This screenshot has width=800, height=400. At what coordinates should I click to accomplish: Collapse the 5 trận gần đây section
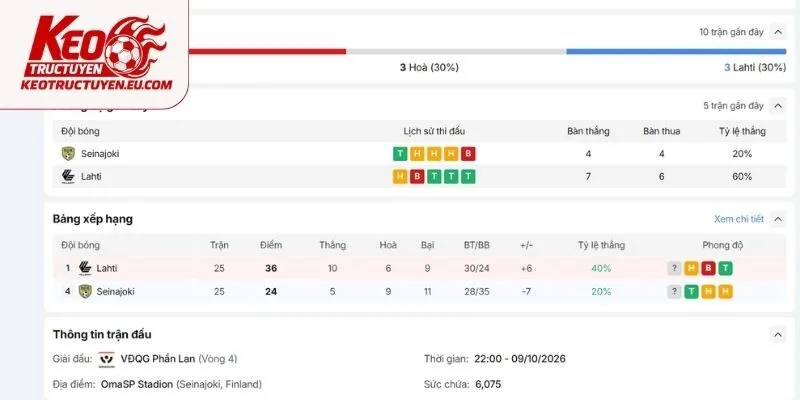pos(777,106)
